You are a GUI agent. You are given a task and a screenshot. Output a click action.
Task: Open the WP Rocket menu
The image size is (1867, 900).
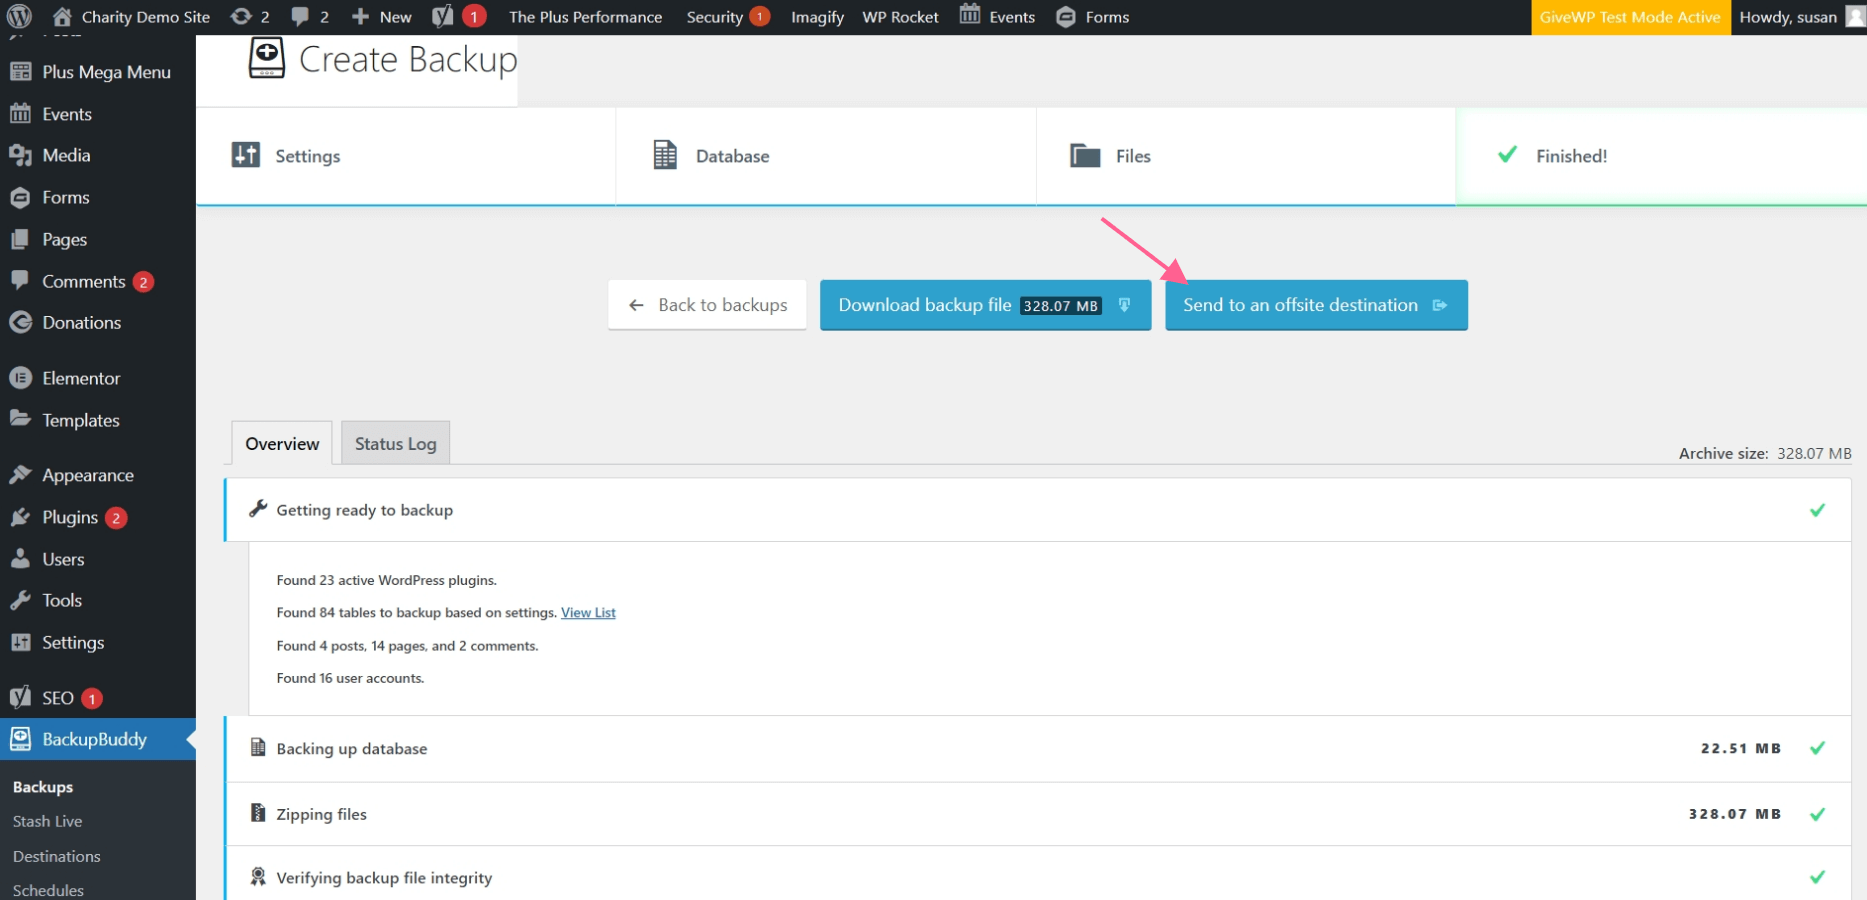coord(900,17)
